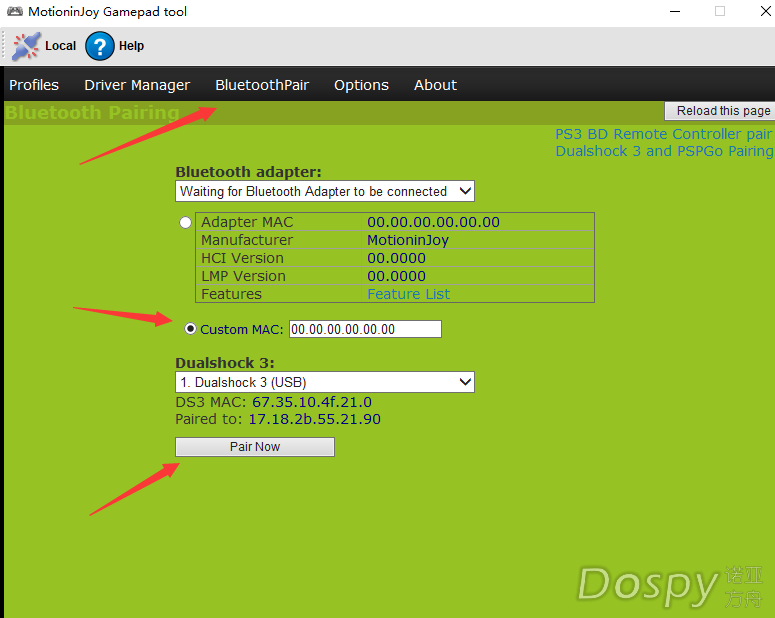Image resolution: width=775 pixels, height=618 pixels.
Task: Click DS3 MAC value 67.35.10.4f.21.0
Action: pos(312,402)
